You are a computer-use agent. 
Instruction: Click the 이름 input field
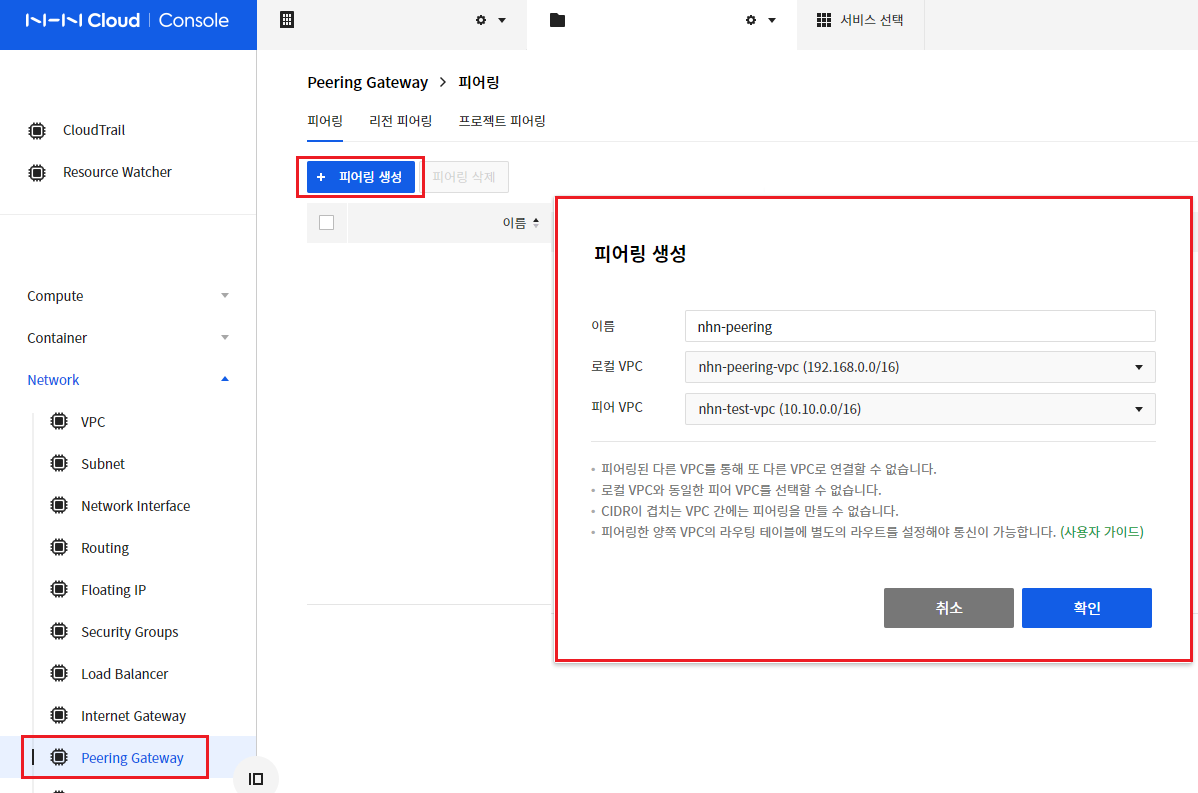[920, 326]
